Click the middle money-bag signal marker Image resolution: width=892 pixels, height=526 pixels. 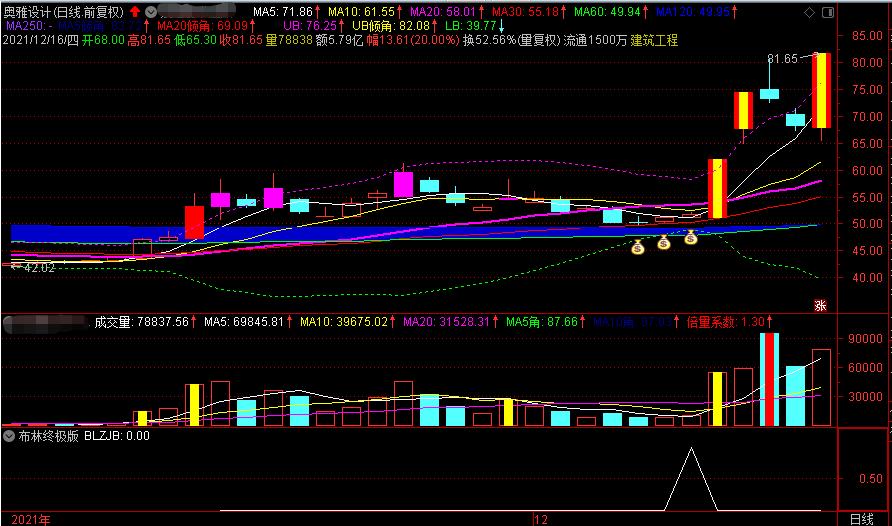[x=664, y=243]
